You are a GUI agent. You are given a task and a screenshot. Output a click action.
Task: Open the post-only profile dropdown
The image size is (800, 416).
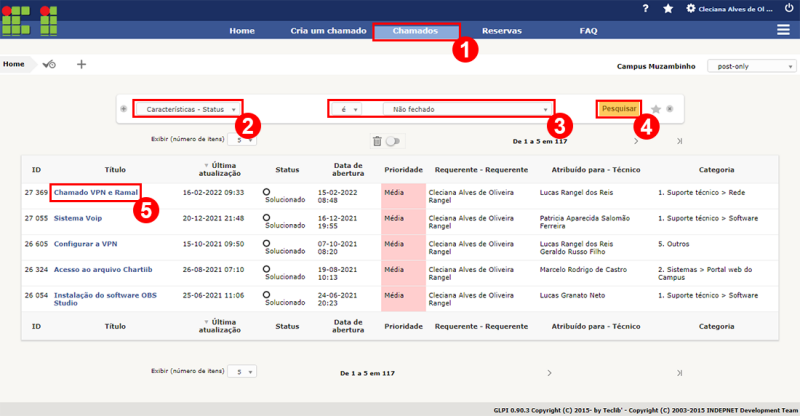click(752, 66)
